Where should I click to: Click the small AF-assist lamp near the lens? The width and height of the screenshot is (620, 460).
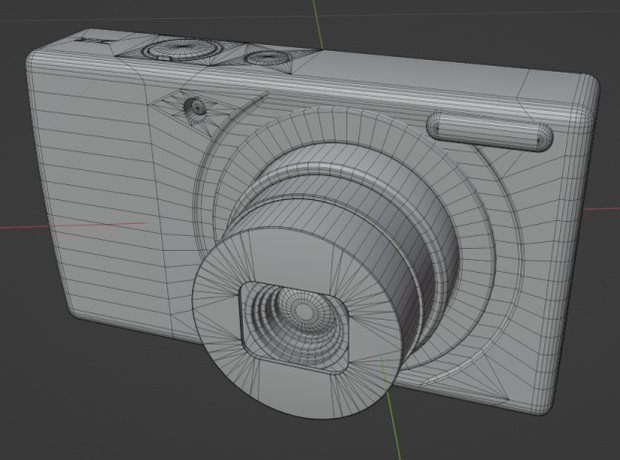196,106
